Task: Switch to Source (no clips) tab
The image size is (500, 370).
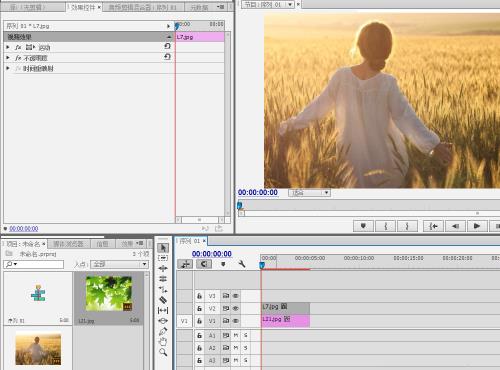Action: pos(27,7)
